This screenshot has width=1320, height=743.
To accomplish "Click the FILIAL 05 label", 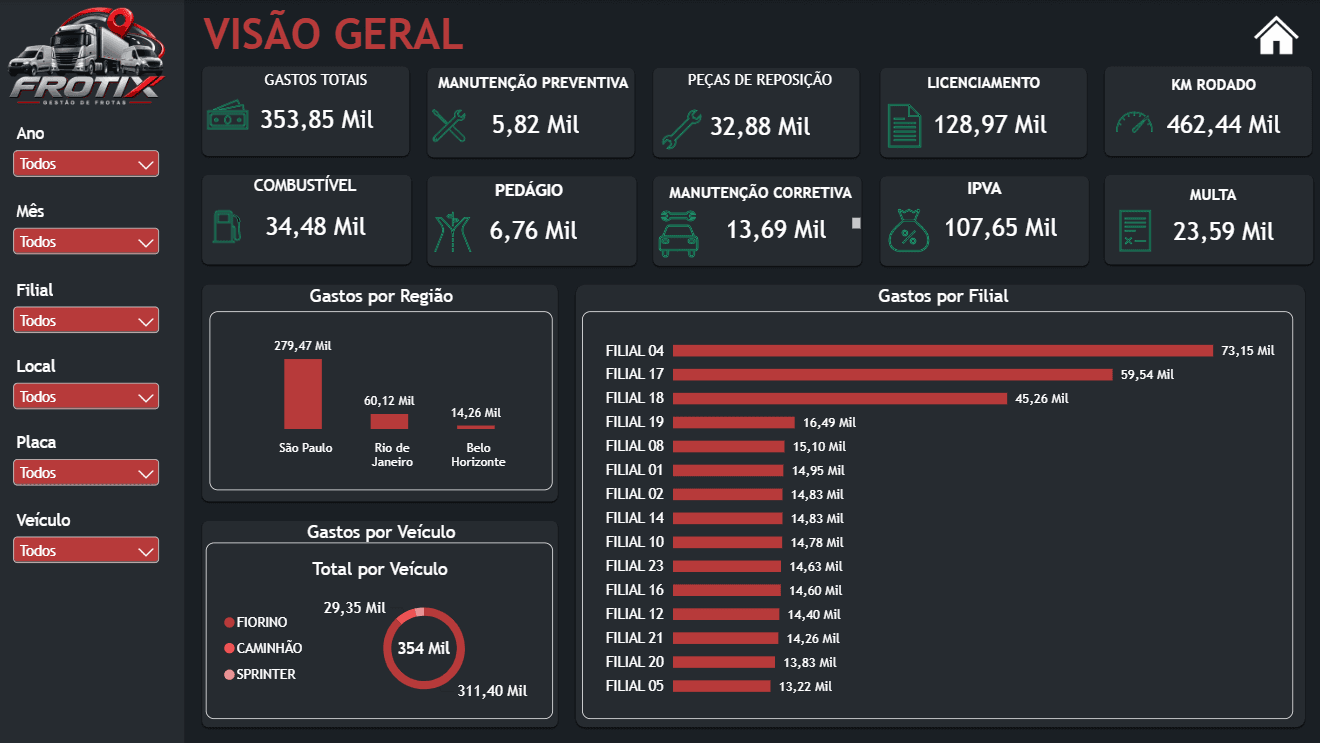I will pos(635,686).
